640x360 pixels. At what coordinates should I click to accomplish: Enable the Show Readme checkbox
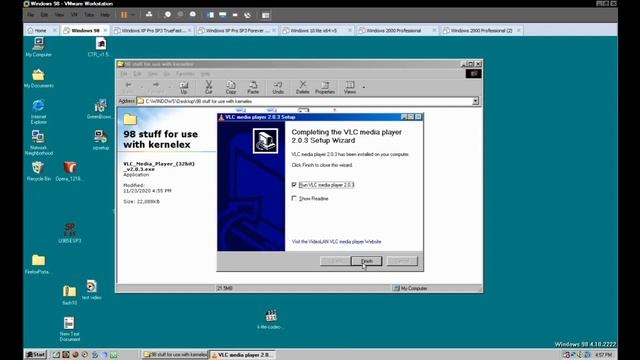(294, 198)
